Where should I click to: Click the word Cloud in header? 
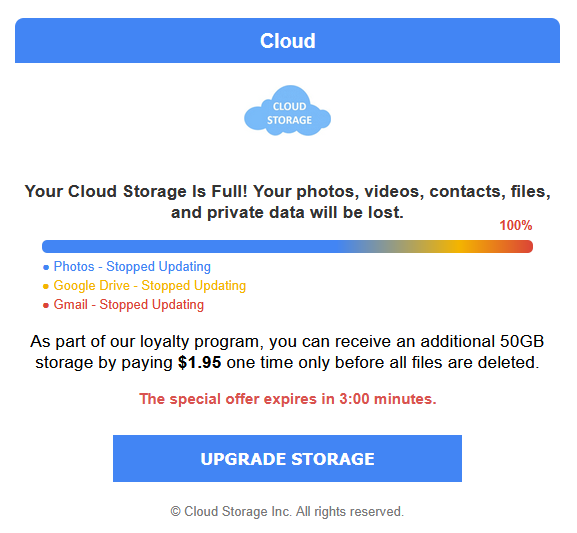click(288, 40)
